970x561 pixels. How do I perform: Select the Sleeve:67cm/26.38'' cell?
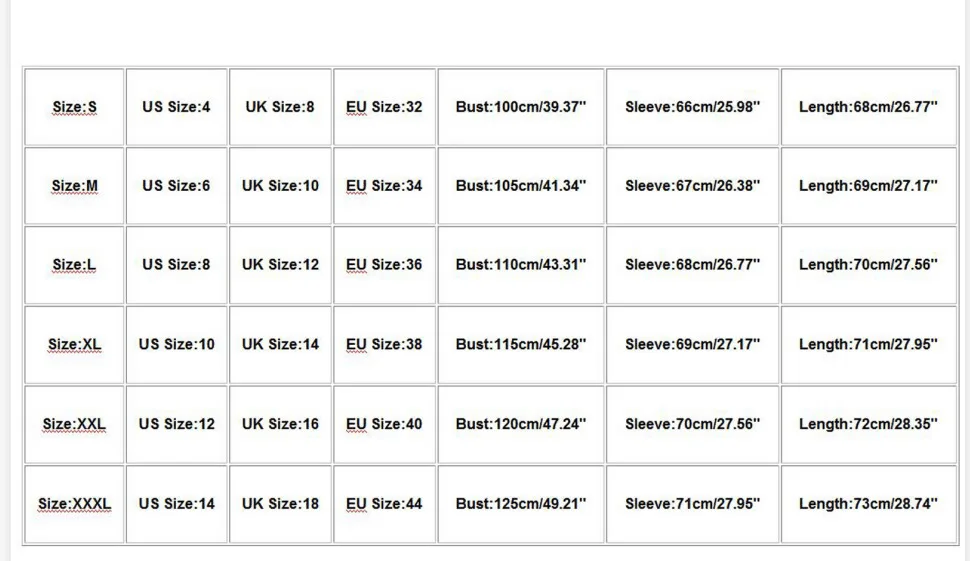coord(692,186)
